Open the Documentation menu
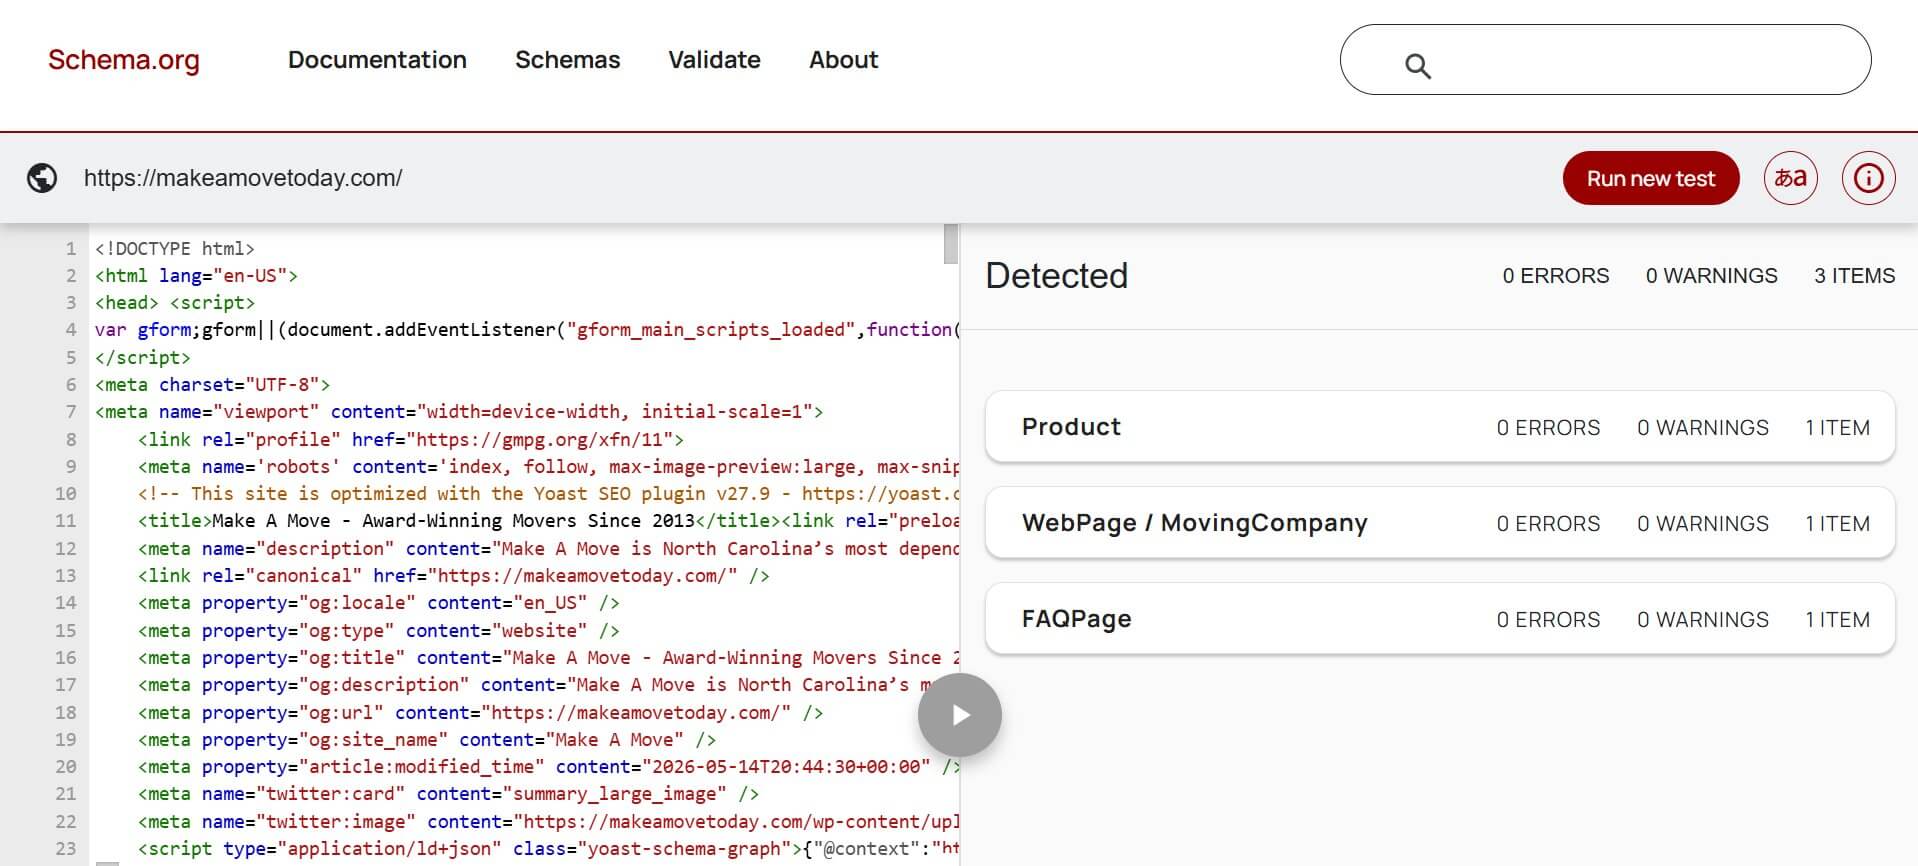Screen dimensions: 1918x866 coord(377,60)
